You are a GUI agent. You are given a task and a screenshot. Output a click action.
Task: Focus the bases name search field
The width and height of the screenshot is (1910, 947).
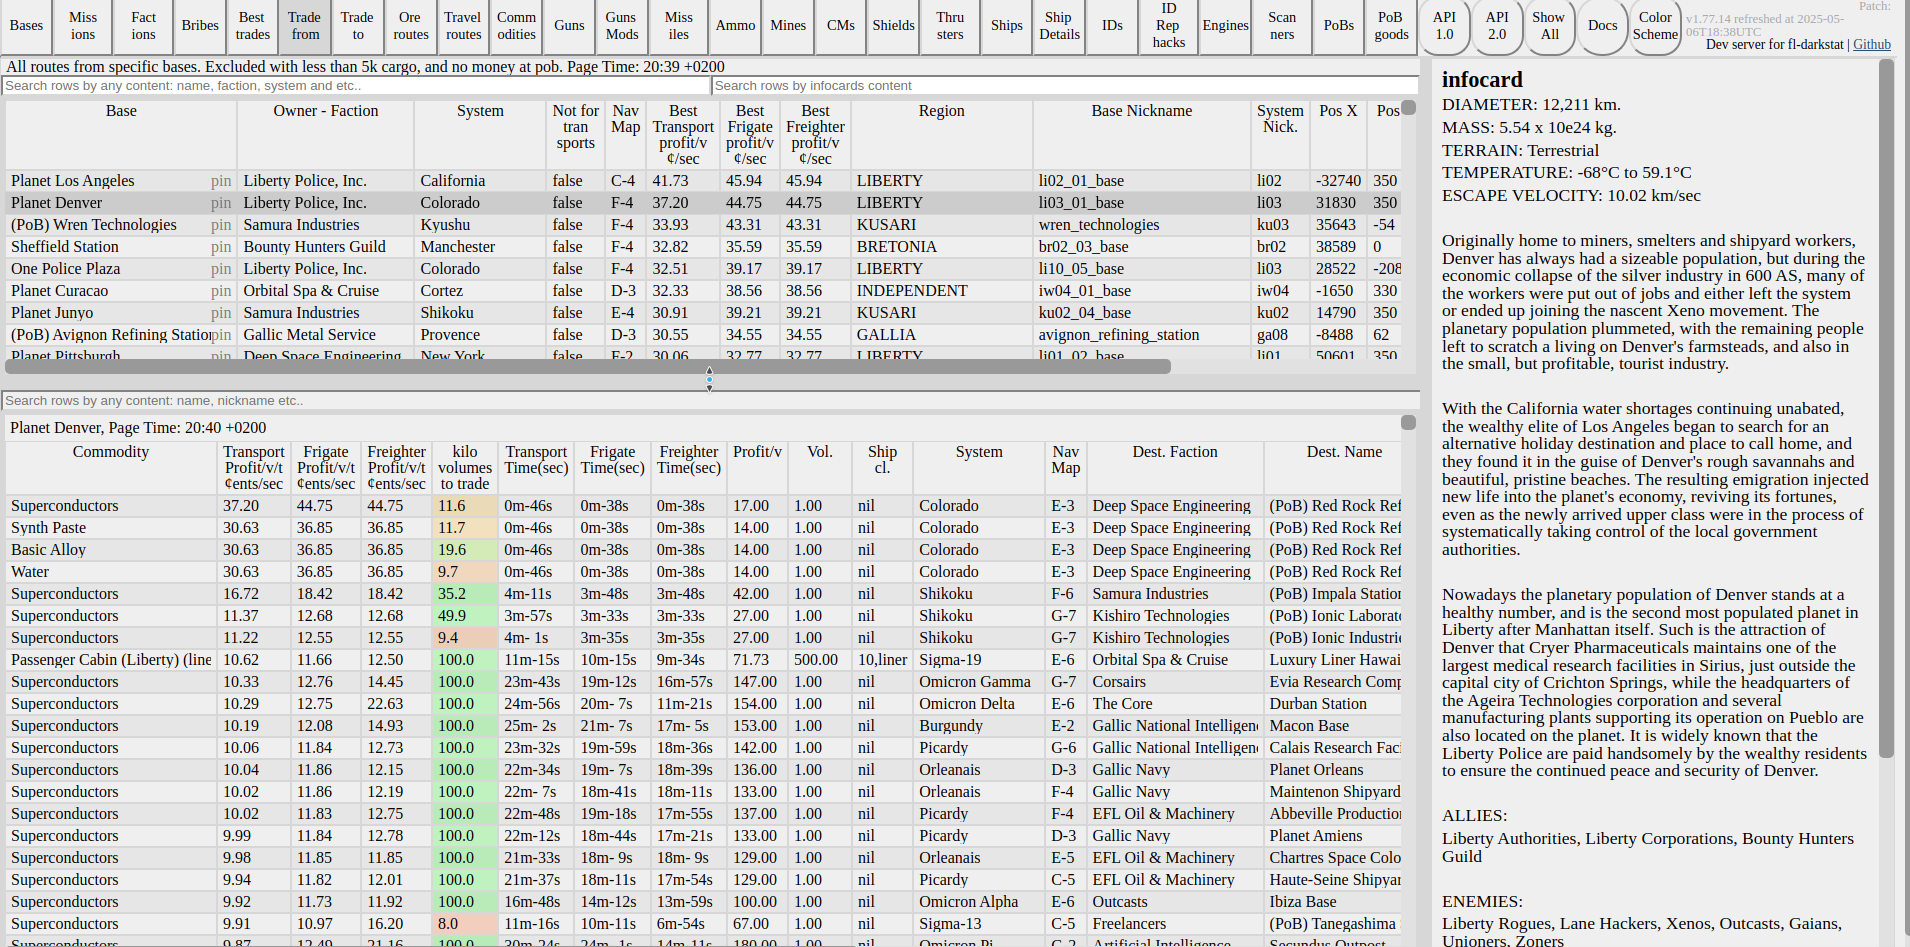click(x=357, y=86)
